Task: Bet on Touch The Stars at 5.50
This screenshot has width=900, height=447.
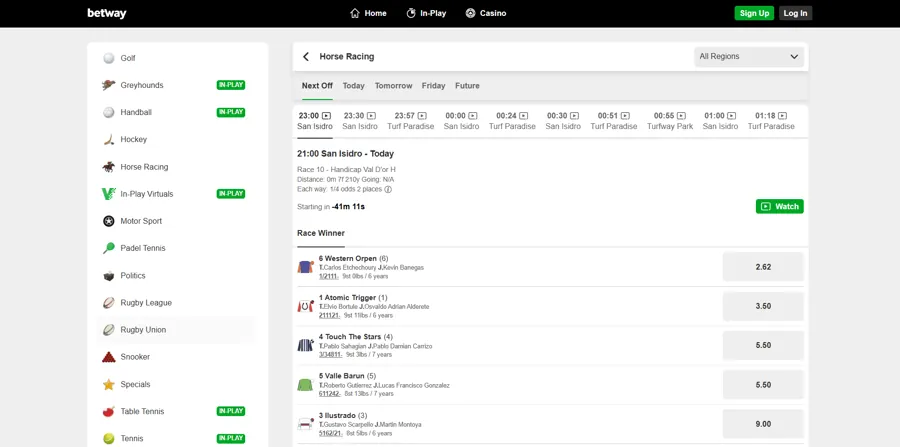Action: (763, 345)
